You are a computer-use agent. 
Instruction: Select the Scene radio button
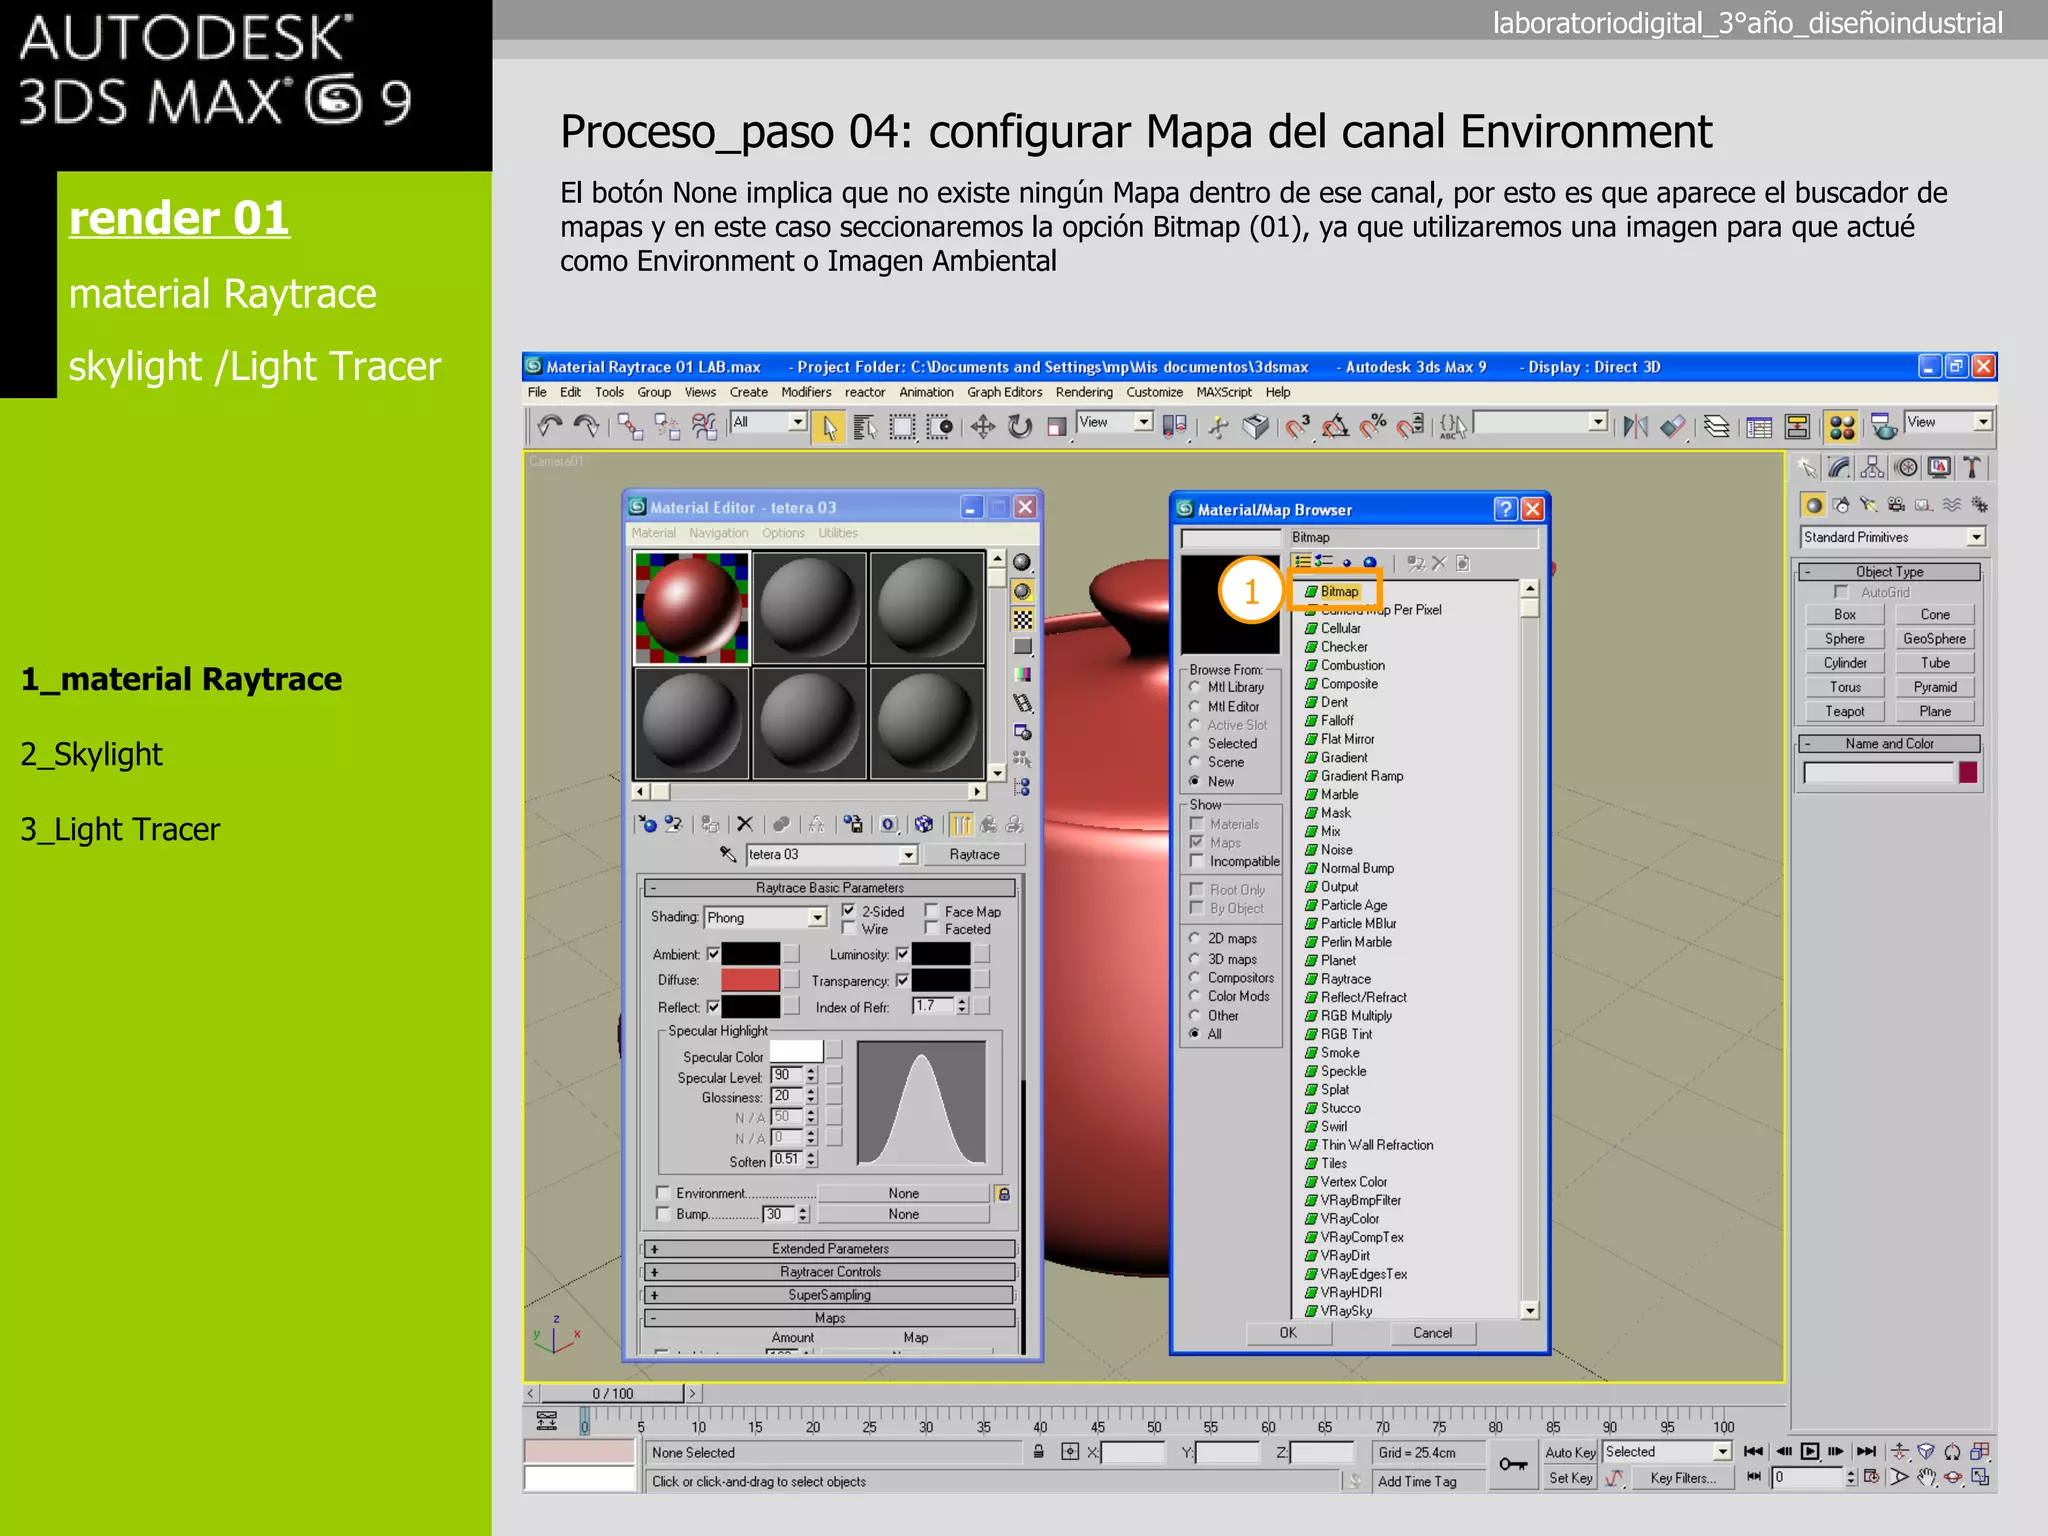tap(1194, 762)
